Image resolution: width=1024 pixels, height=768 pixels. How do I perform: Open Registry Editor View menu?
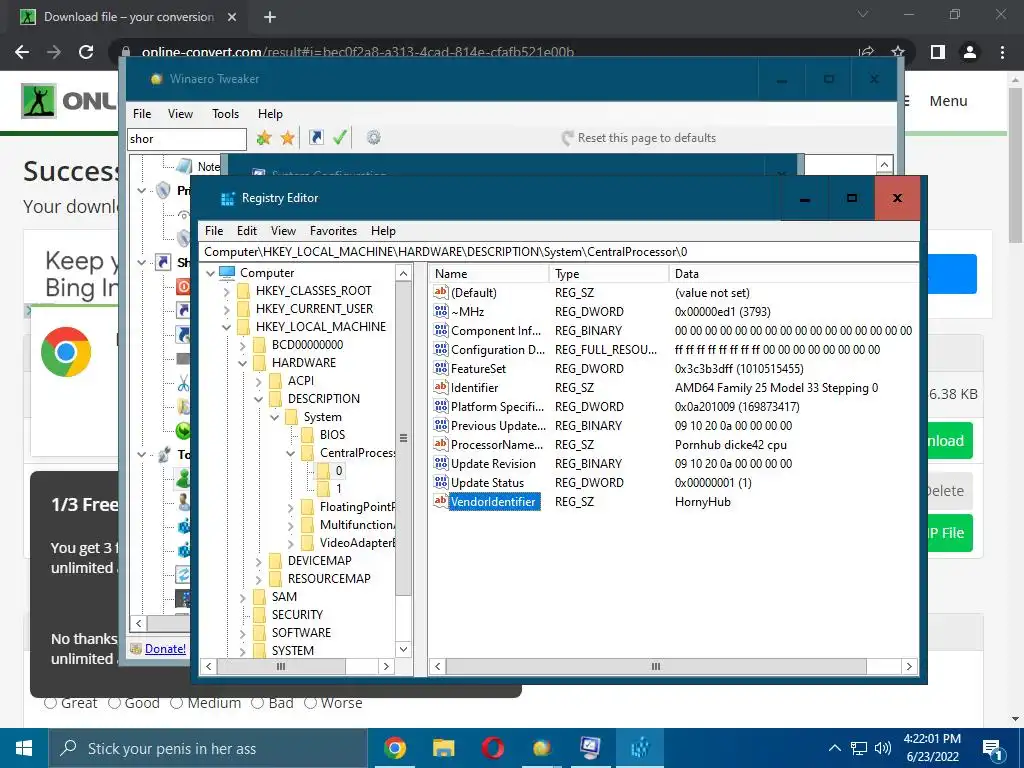tap(283, 231)
